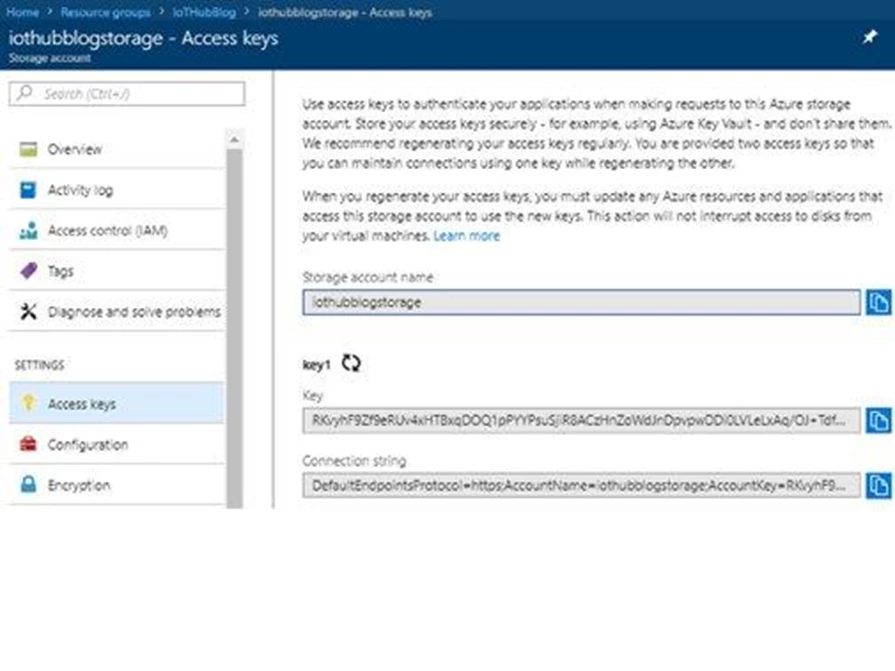Click the Overview icon in sidebar
Screen dimensions: 895x671
28,149
